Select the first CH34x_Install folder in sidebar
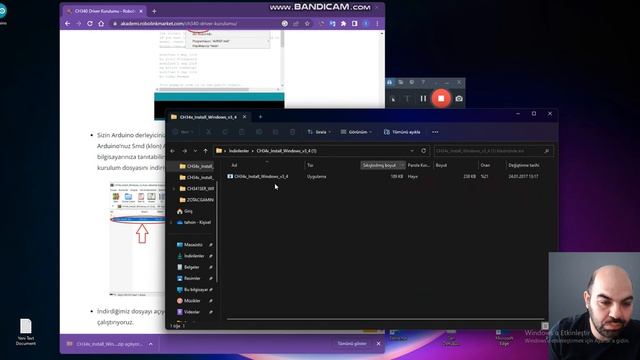Viewport: 640px width, 360px height. 197,166
